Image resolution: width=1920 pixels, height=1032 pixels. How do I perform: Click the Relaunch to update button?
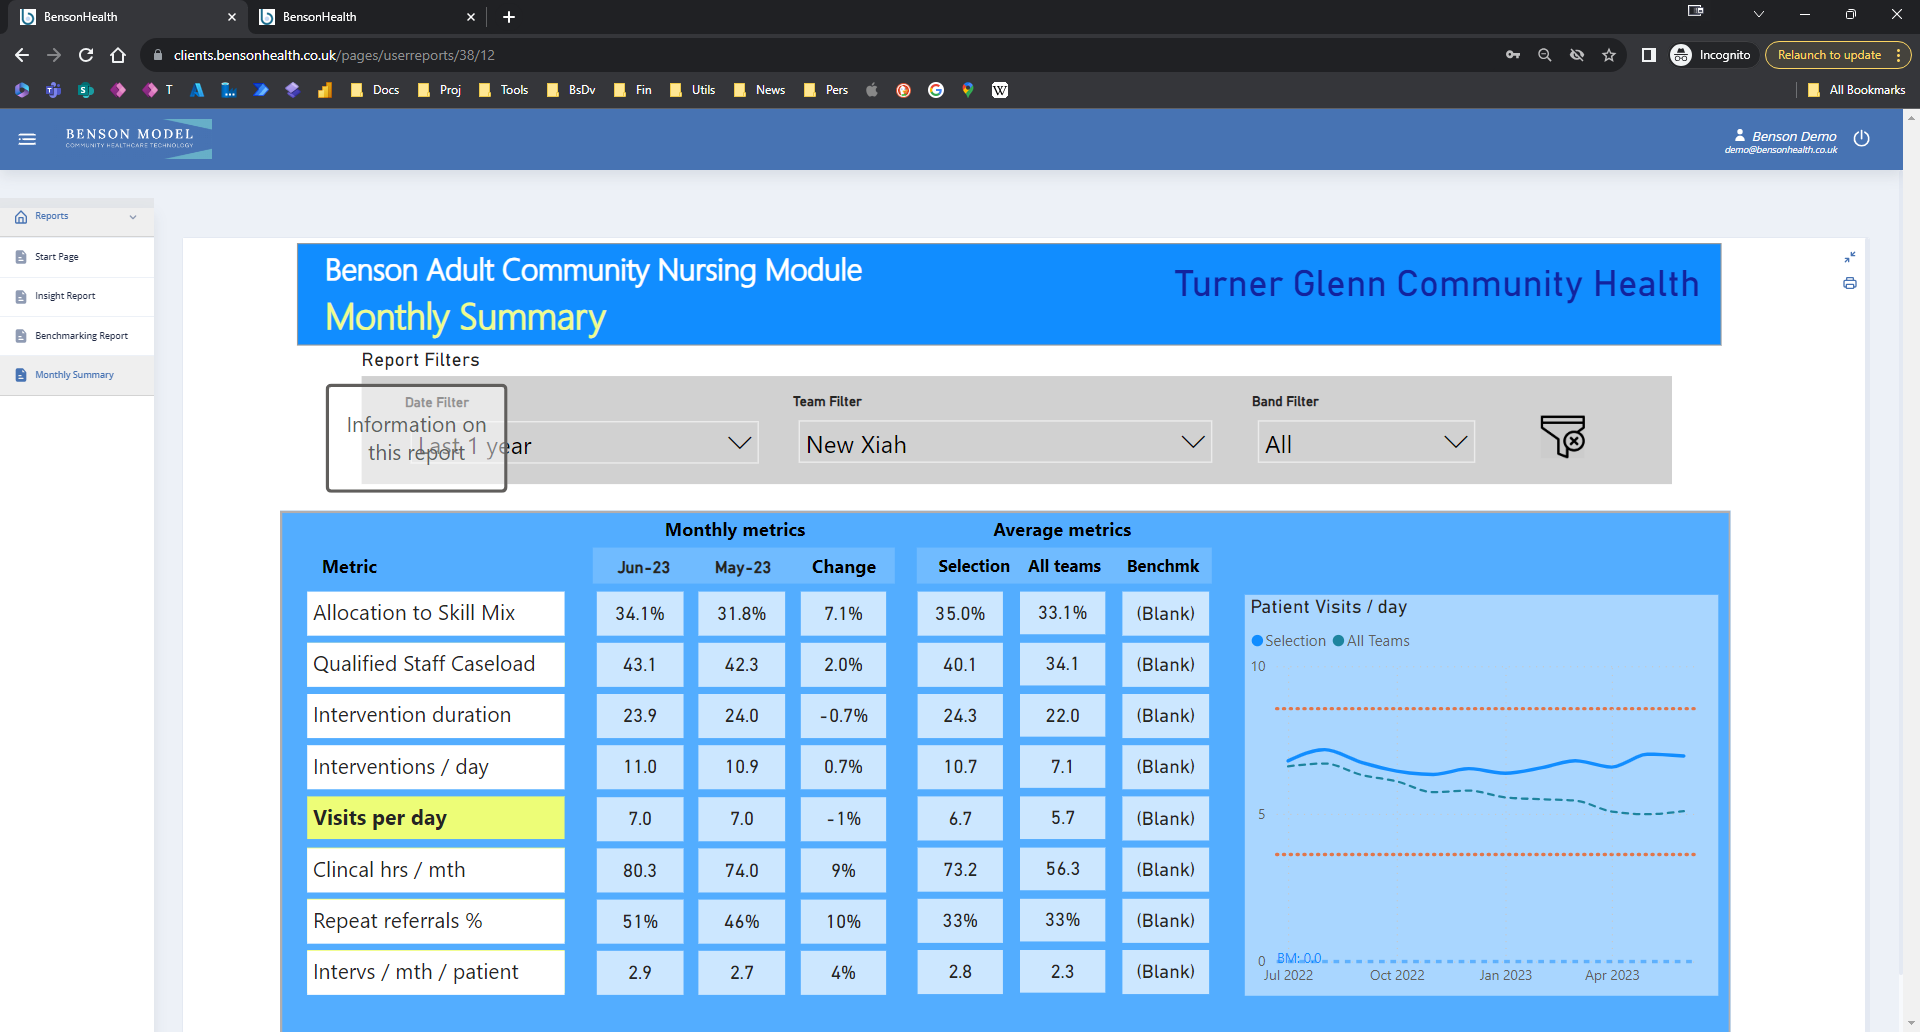pos(1830,55)
